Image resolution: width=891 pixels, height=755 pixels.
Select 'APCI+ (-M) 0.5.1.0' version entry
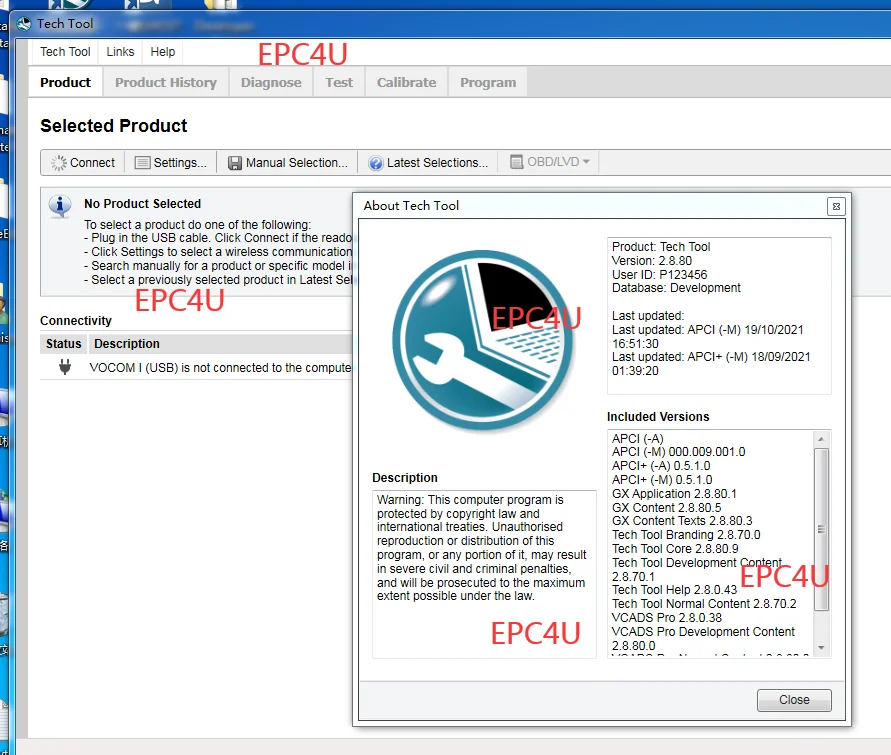click(x=662, y=480)
